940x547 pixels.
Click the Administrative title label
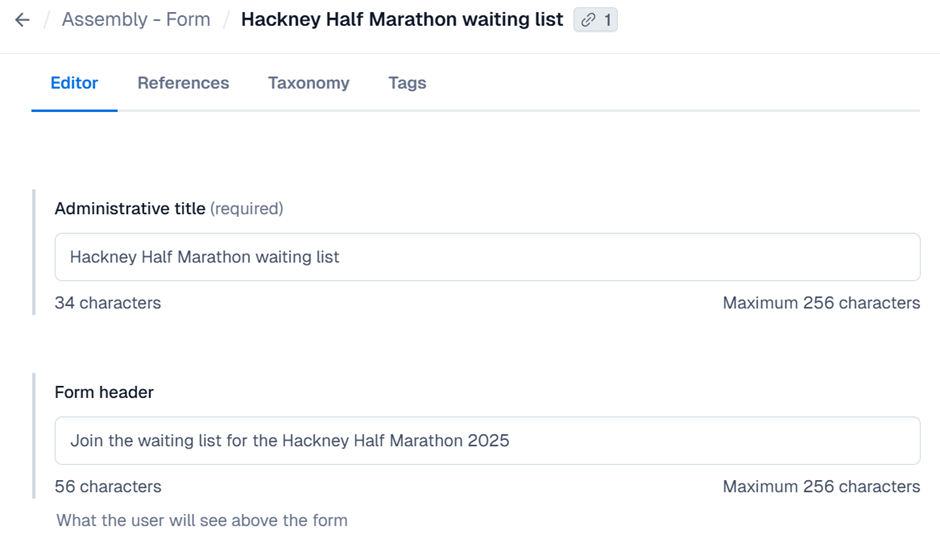click(130, 208)
